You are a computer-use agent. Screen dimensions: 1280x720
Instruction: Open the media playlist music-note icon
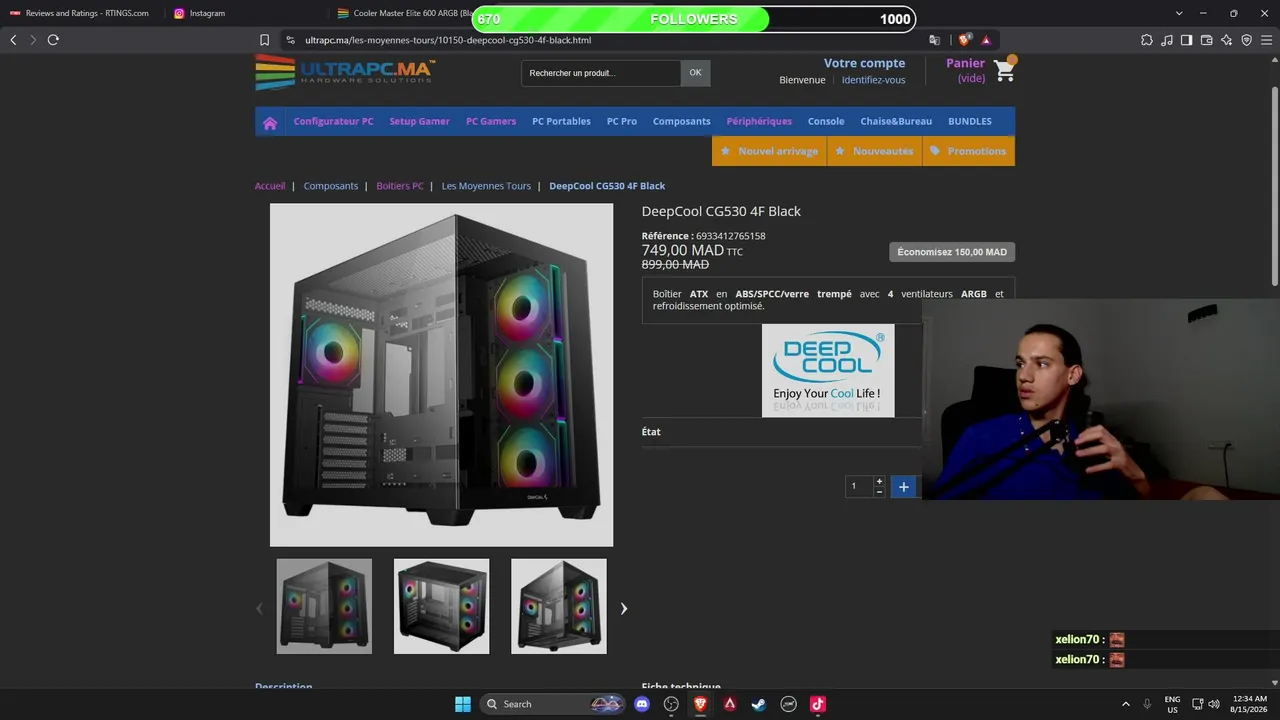(x=1167, y=40)
